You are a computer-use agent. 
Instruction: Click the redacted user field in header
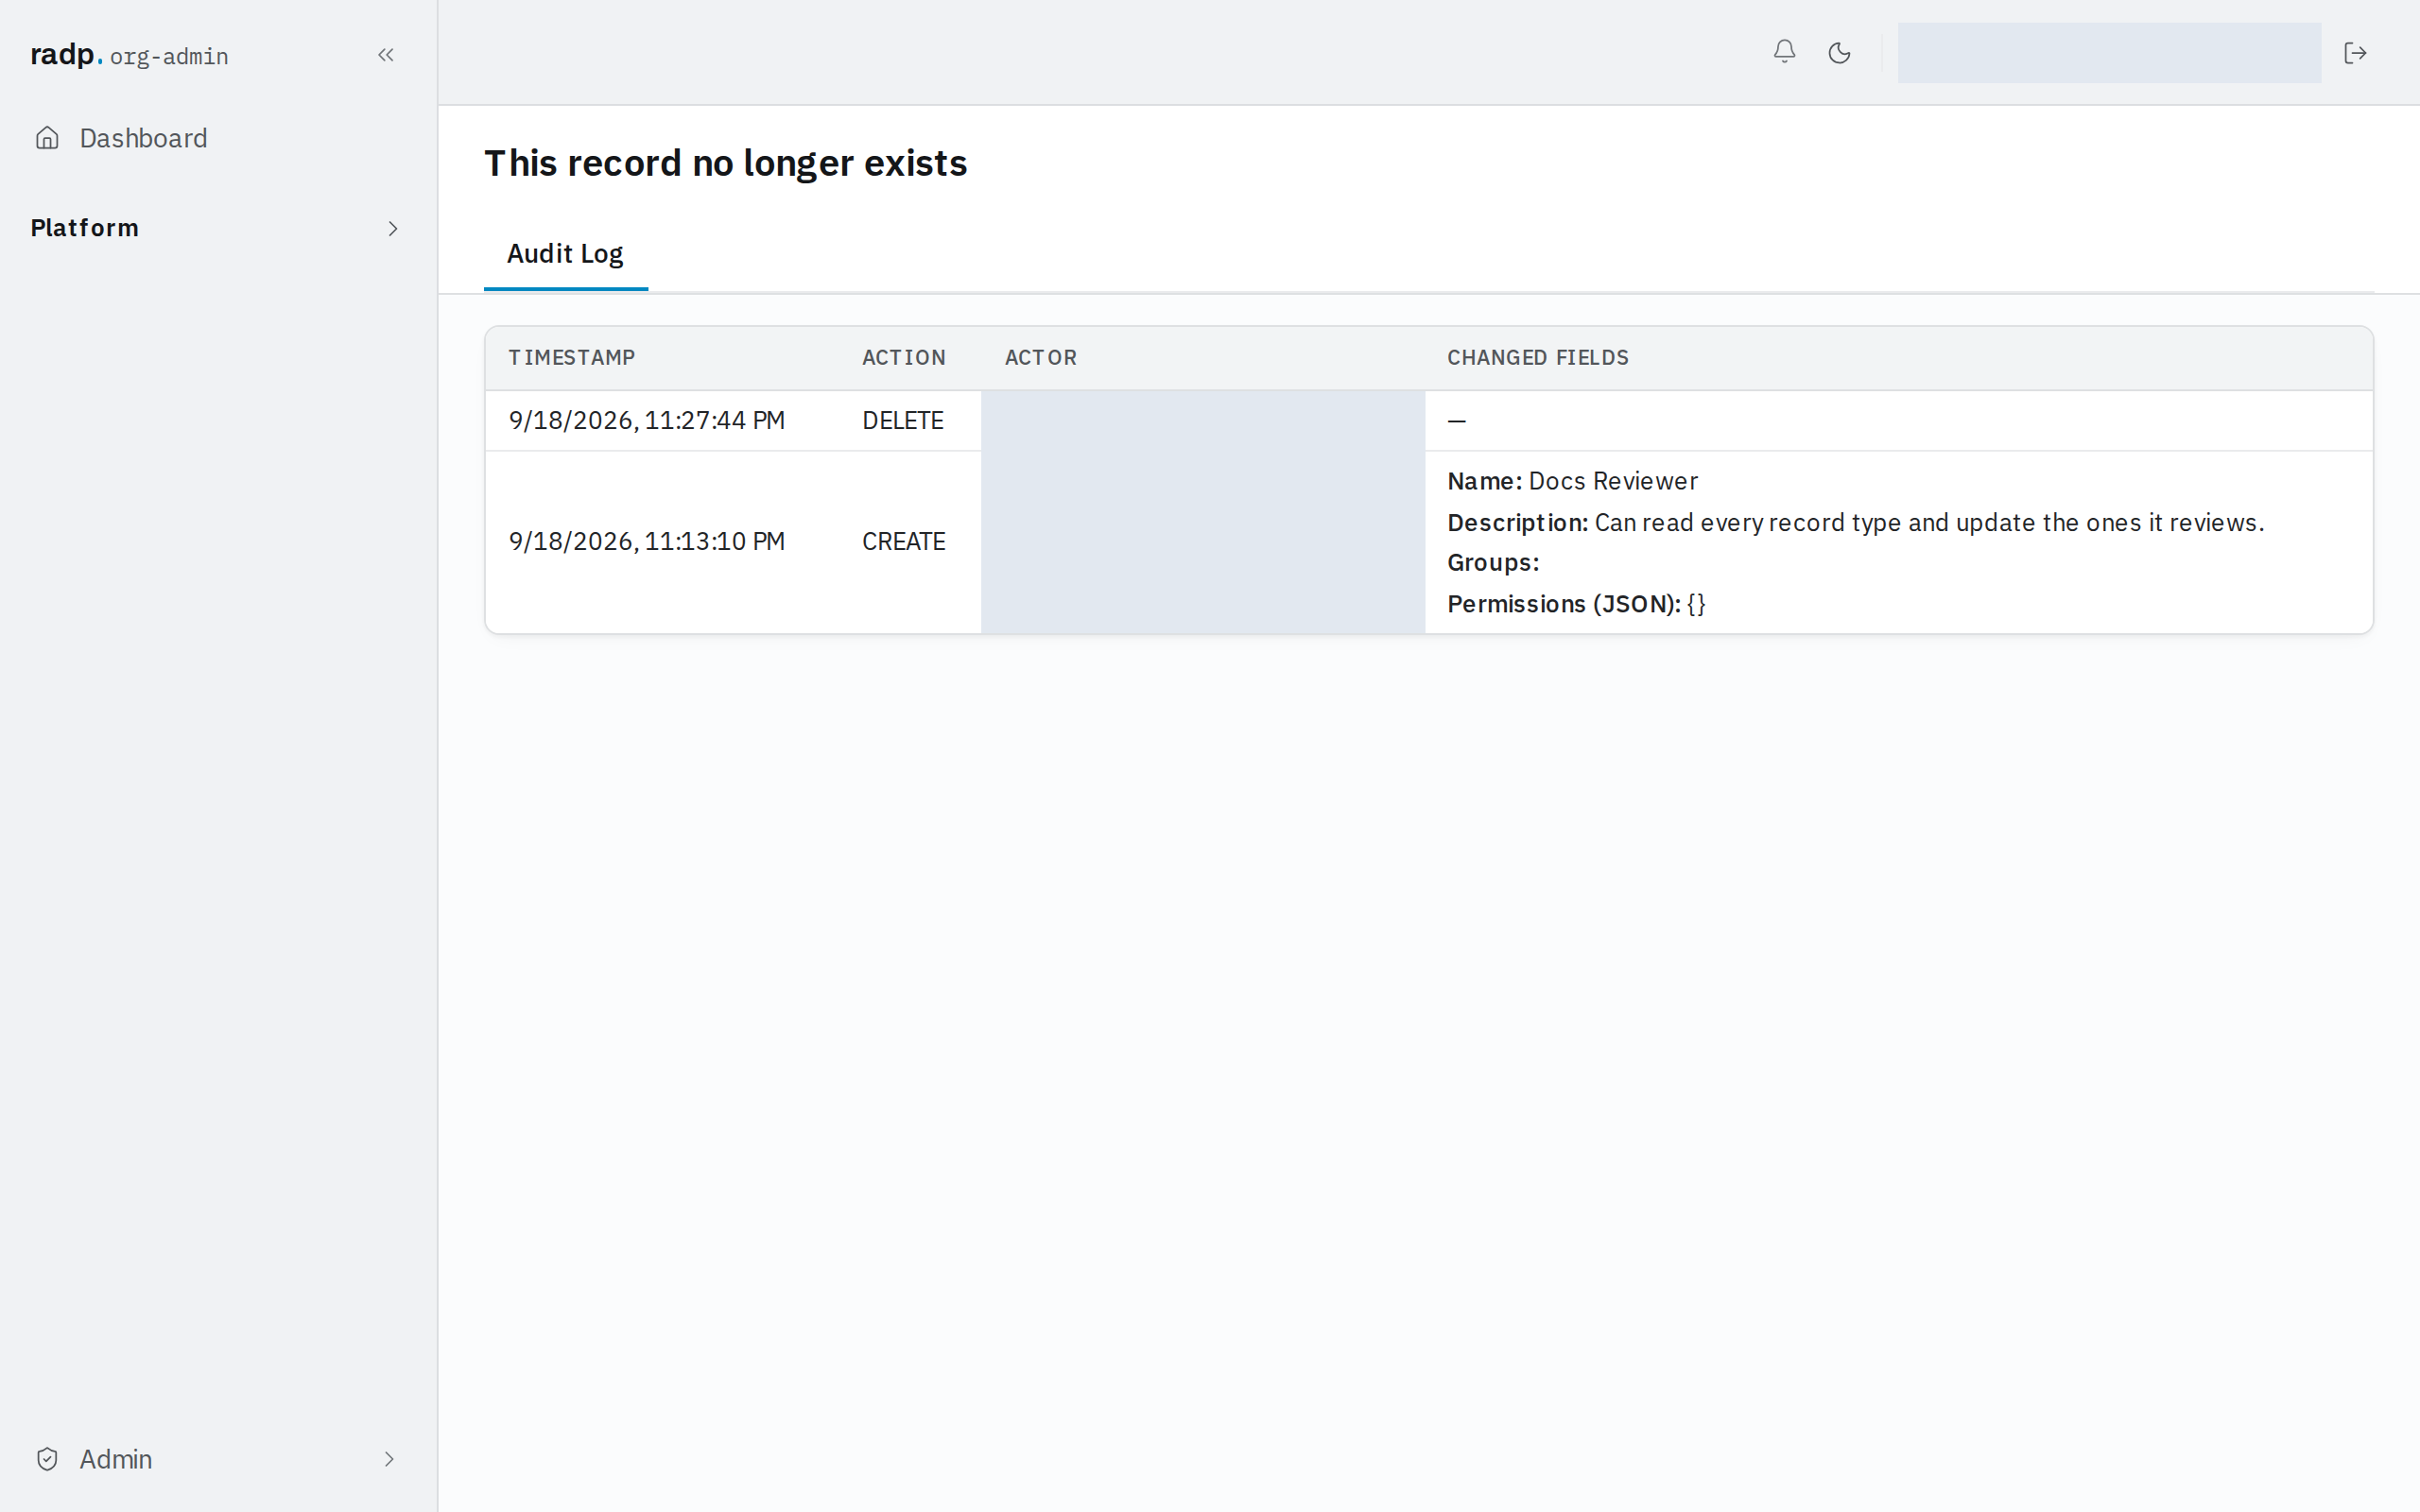(2109, 53)
